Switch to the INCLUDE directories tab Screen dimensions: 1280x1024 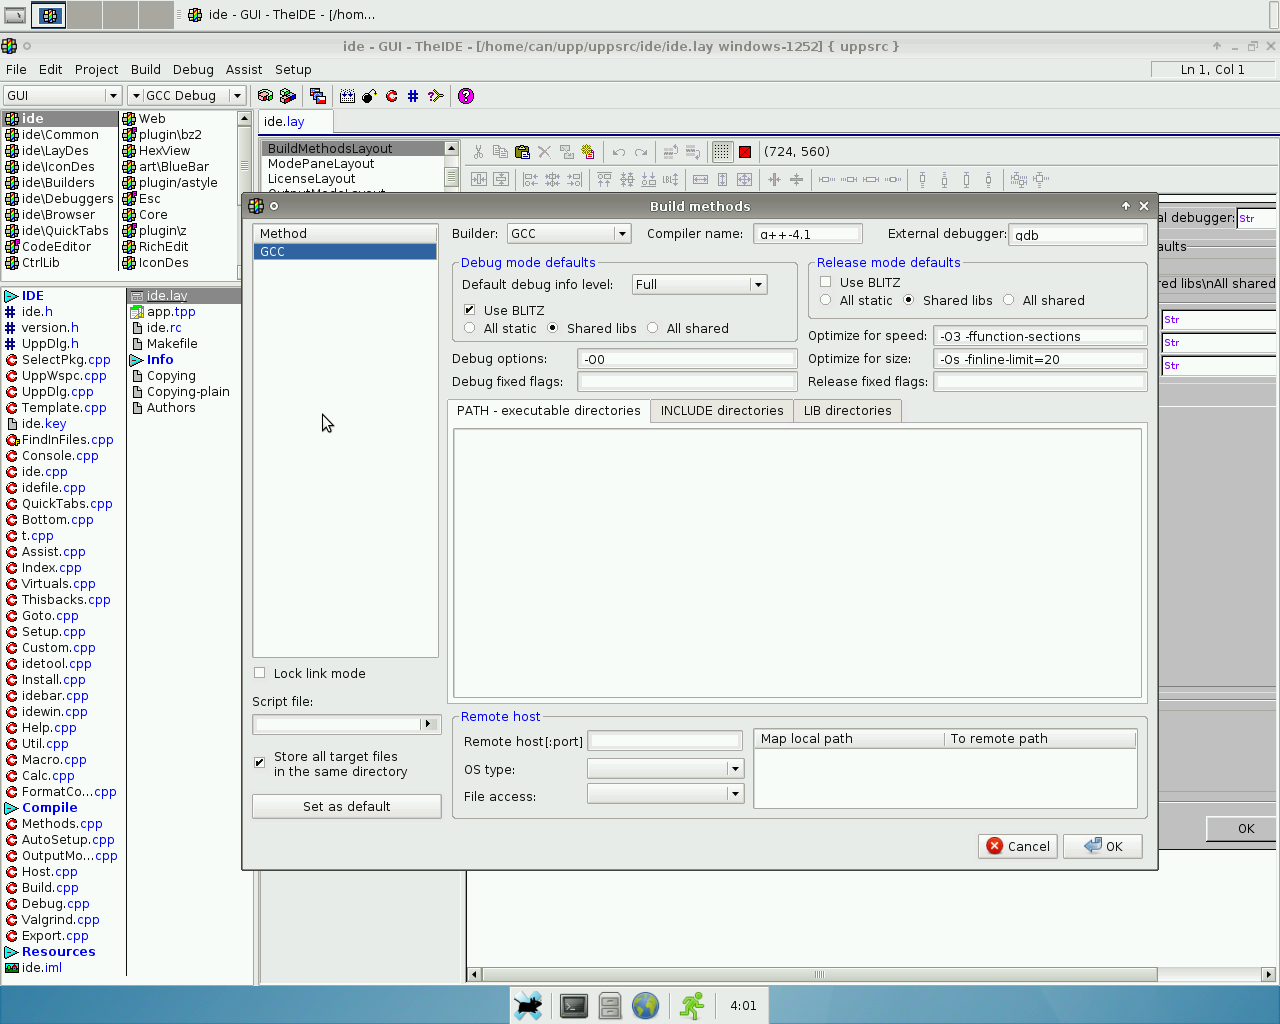(721, 411)
